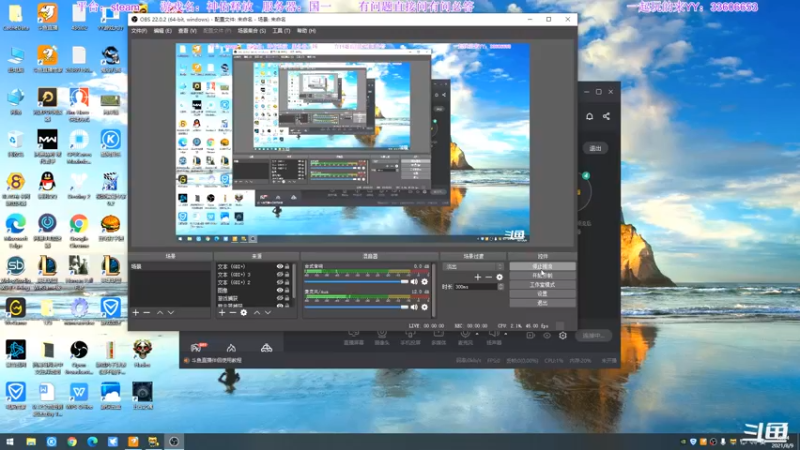Open File Explorer from the taskbar
The width and height of the screenshot is (800, 450).
pos(31,442)
